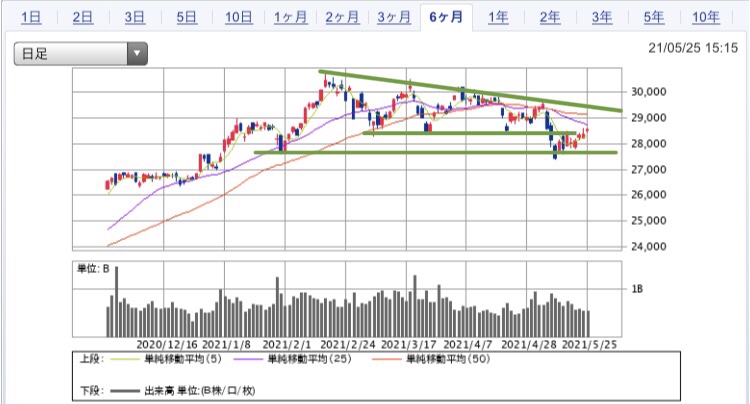Switch to the 2日 period tab
The height and width of the screenshot is (404, 750).
point(83,18)
